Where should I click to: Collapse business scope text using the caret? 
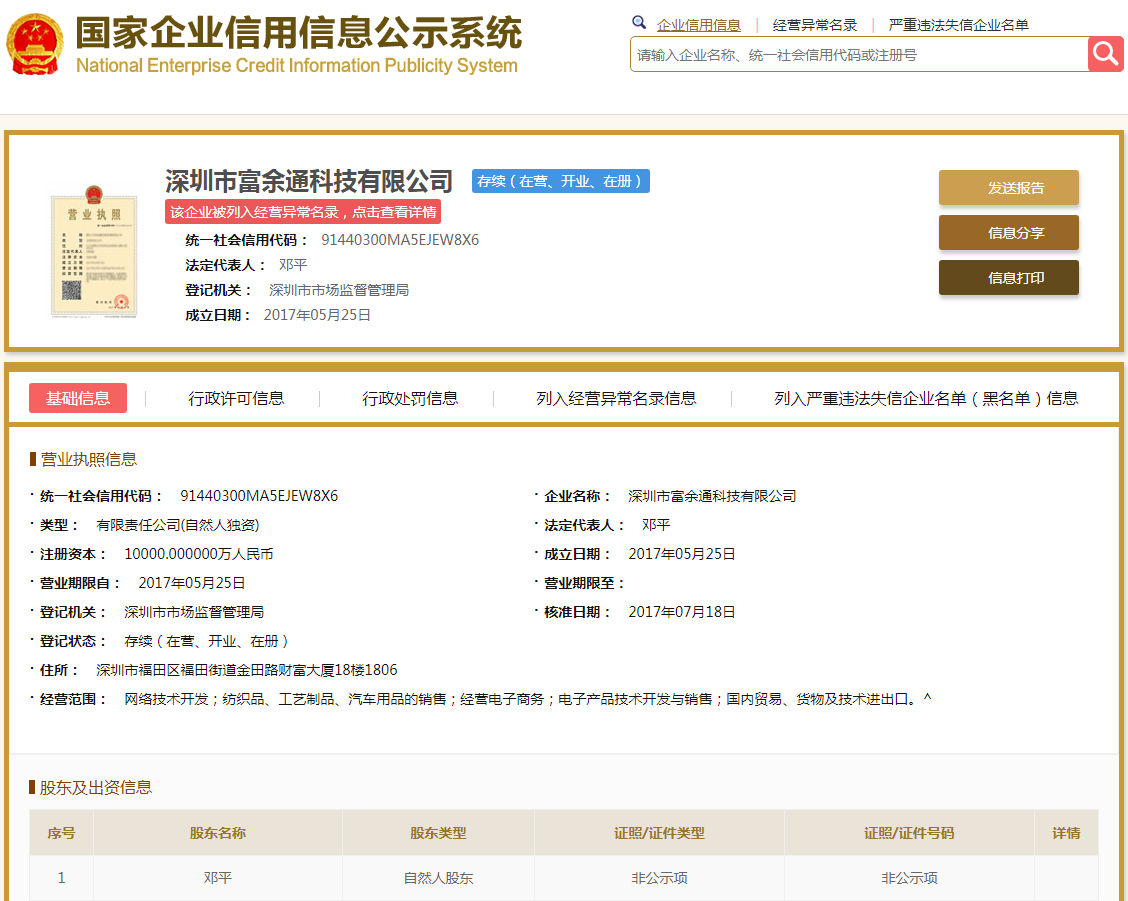(927, 699)
